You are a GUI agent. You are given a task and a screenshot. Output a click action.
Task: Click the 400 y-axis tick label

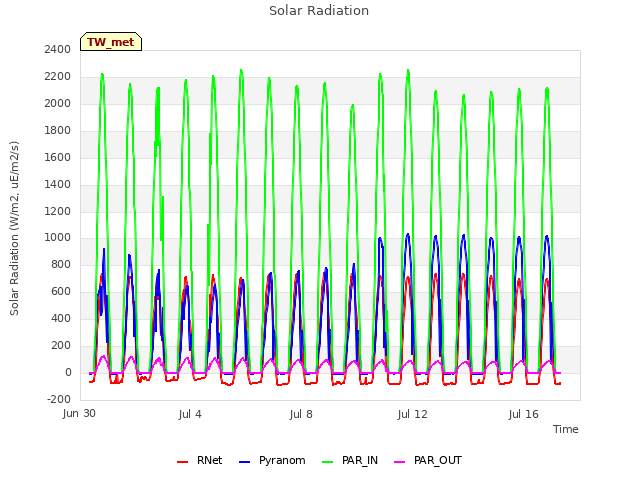(61, 319)
